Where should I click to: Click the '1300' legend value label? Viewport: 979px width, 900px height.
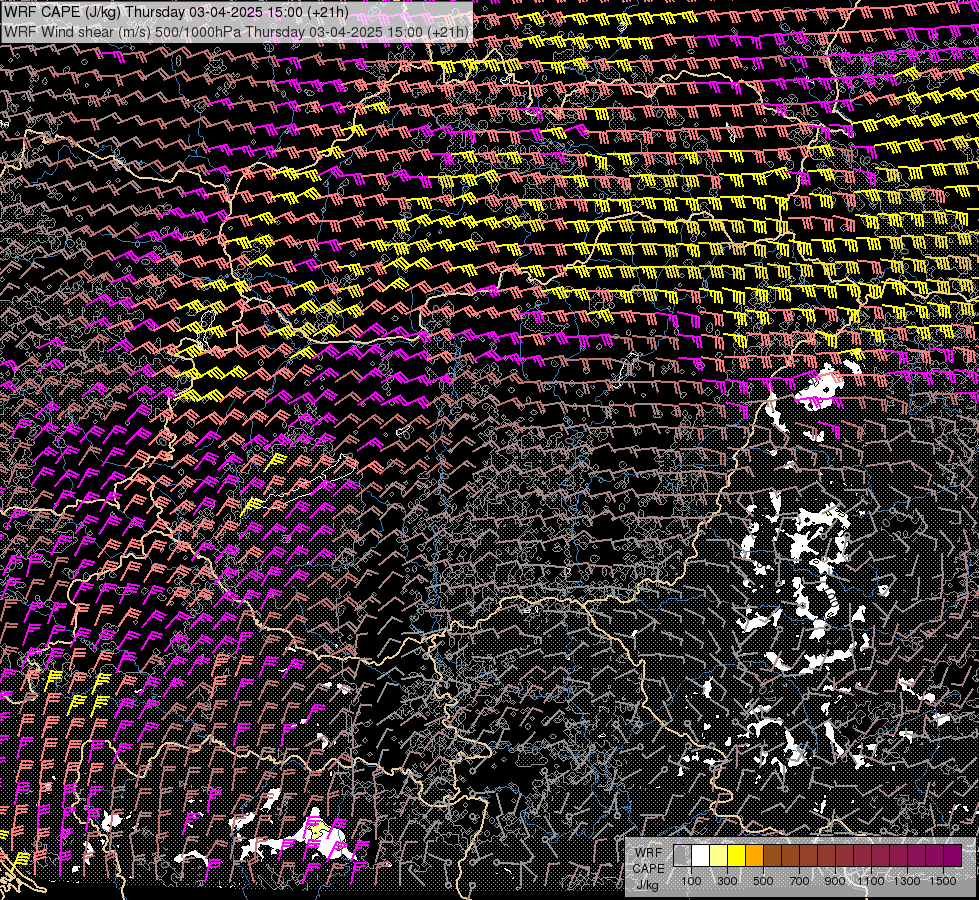click(907, 881)
